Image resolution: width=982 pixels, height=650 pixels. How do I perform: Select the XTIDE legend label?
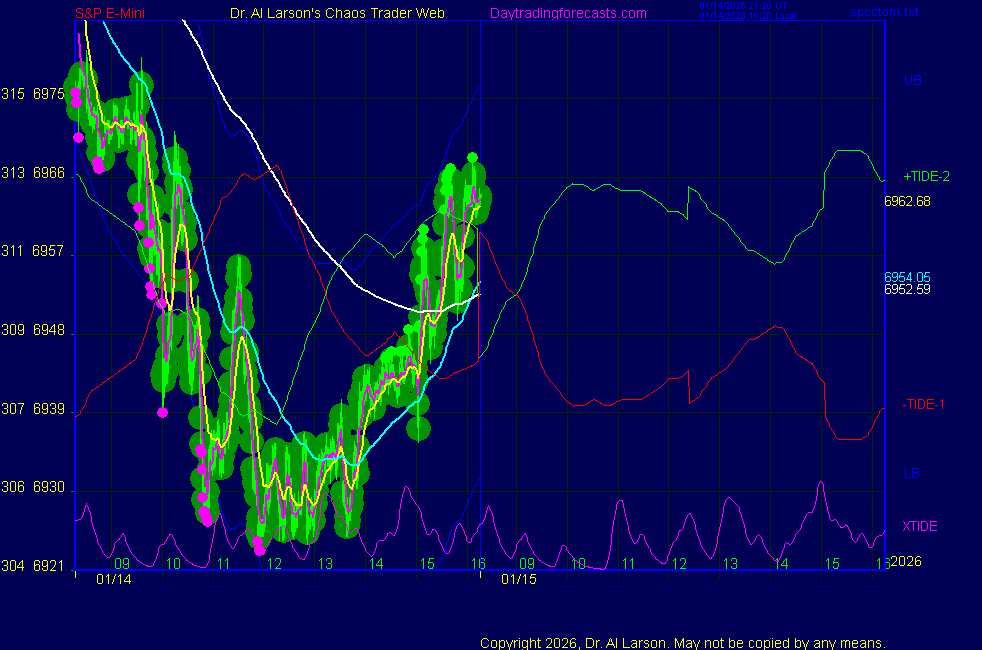[920, 526]
